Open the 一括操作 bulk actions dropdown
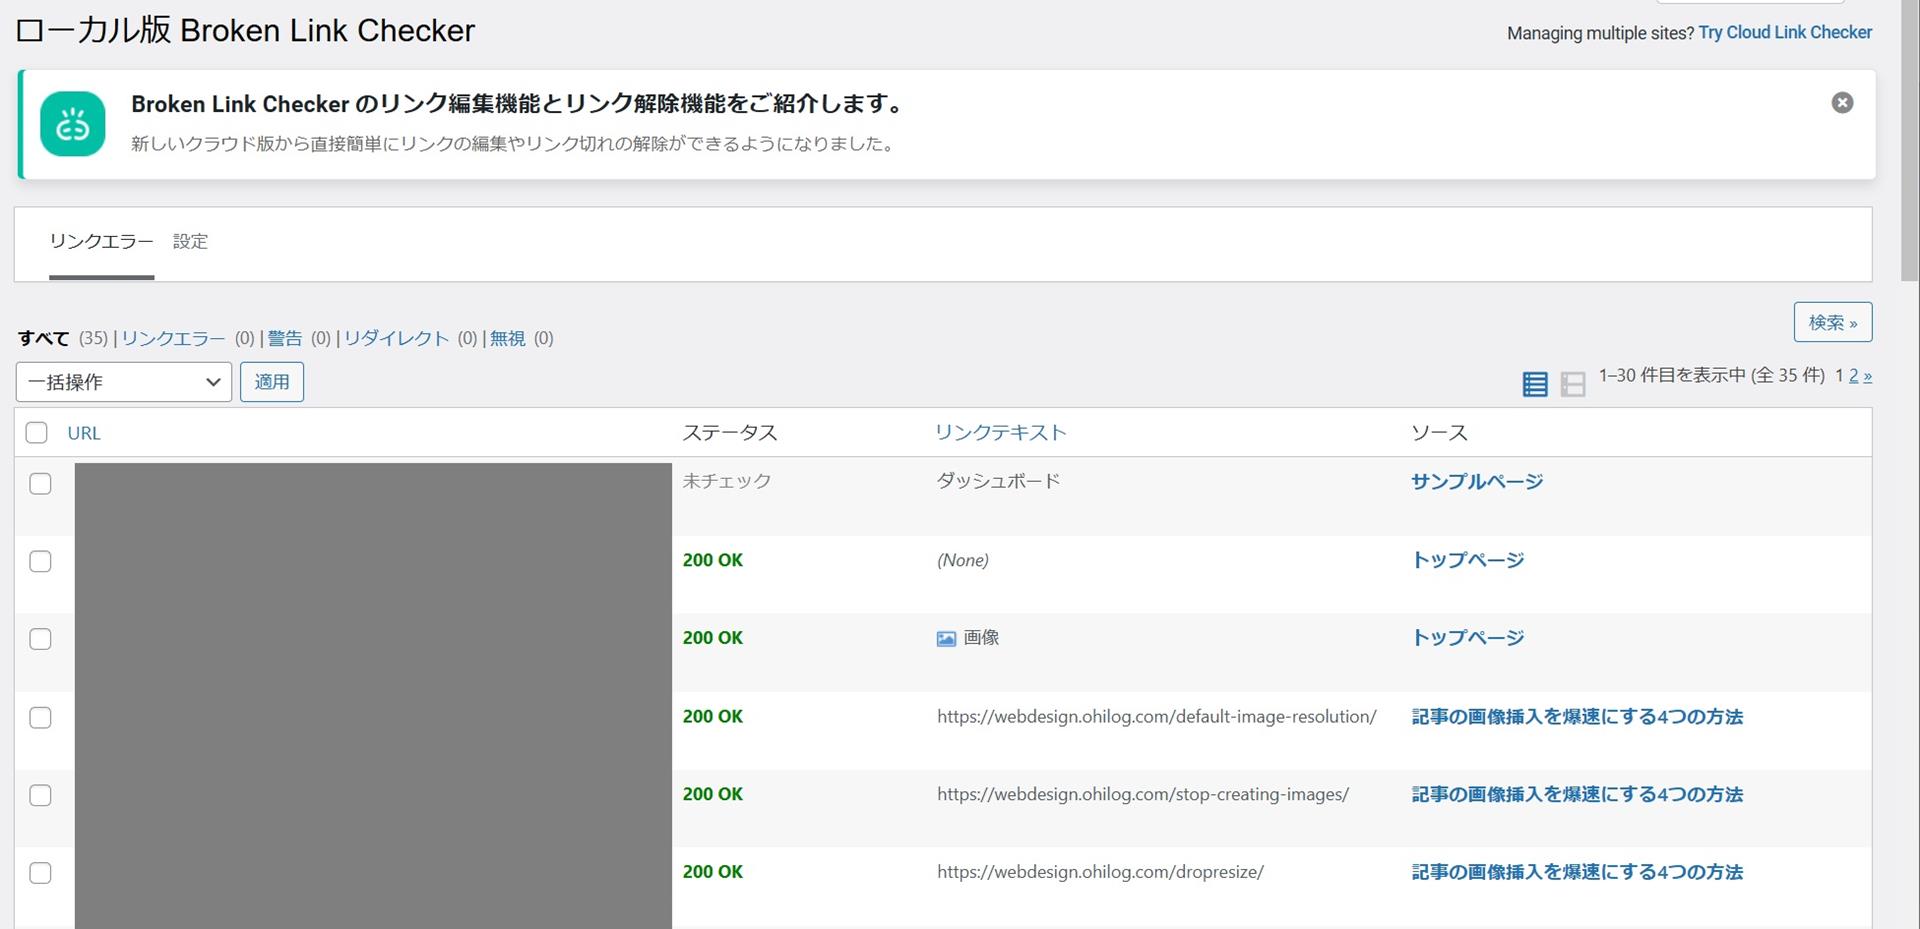The height and width of the screenshot is (929, 1920). 124,382
